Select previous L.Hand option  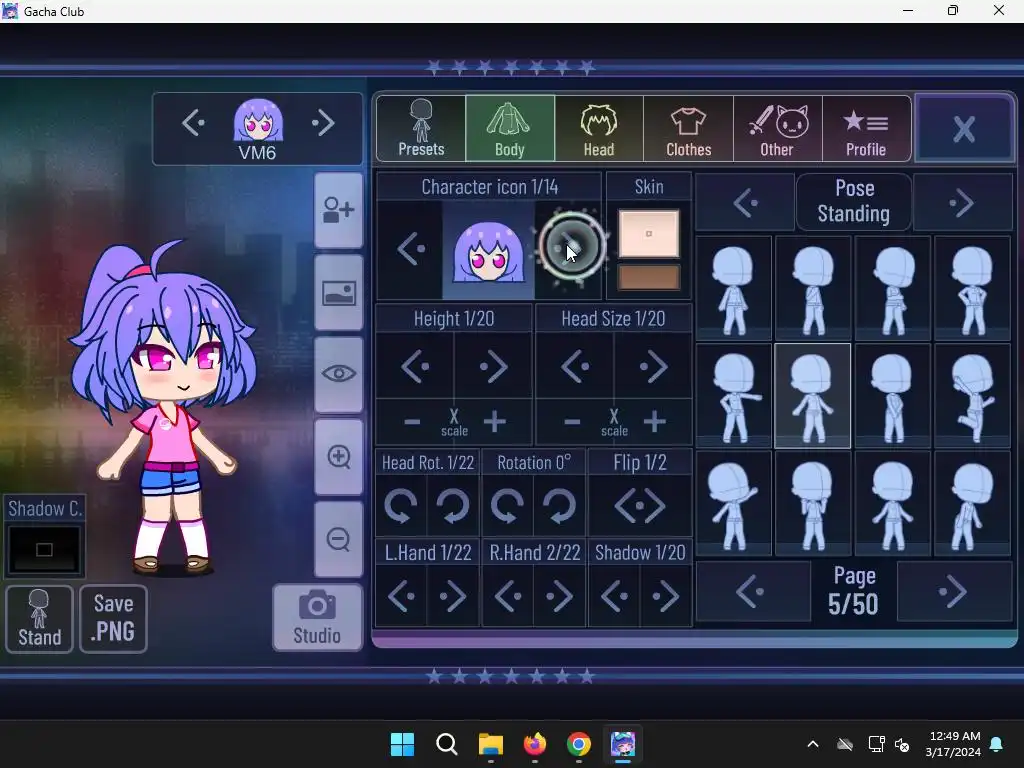(401, 596)
